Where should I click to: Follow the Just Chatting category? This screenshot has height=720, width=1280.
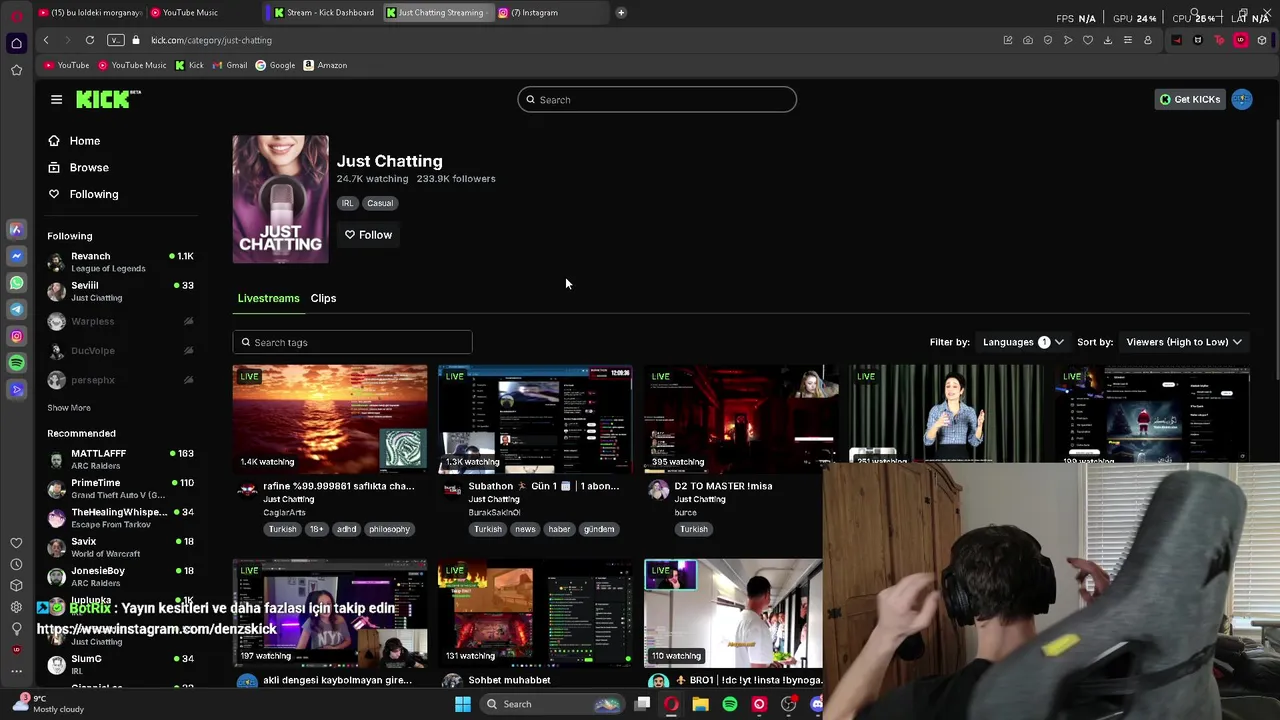tap(368, 235)
